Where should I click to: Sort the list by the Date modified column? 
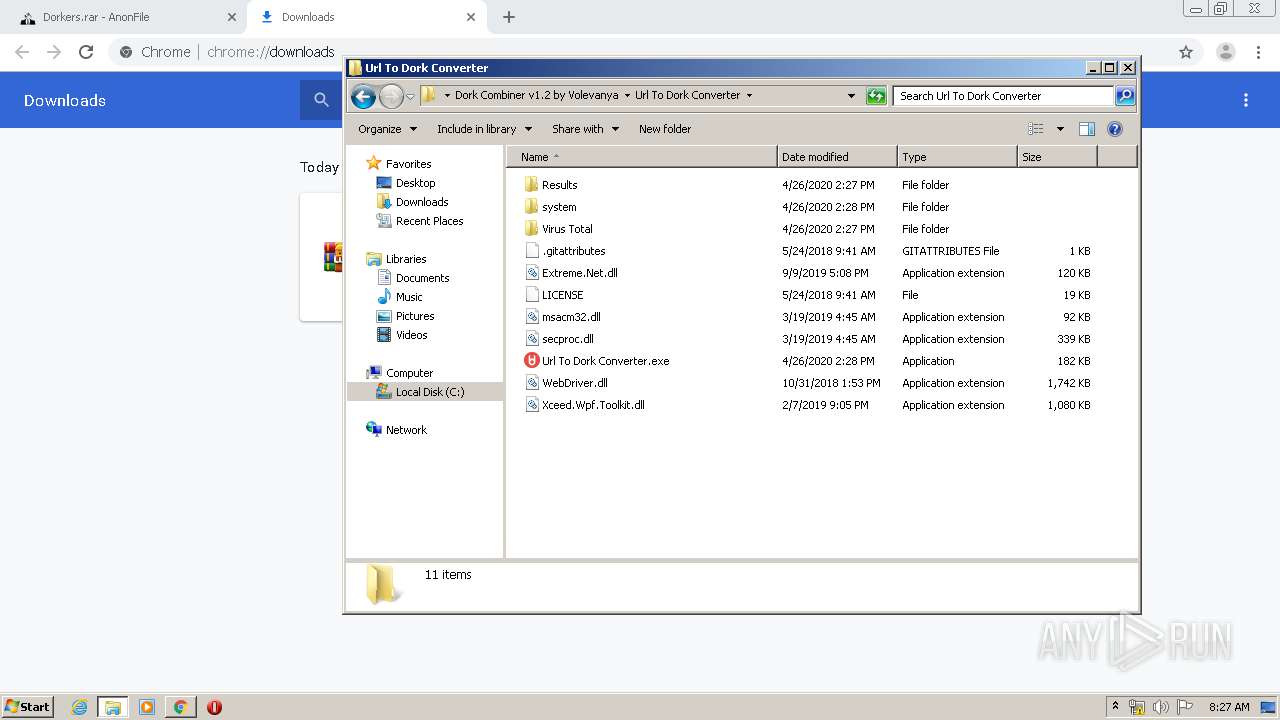pos(837,157)
